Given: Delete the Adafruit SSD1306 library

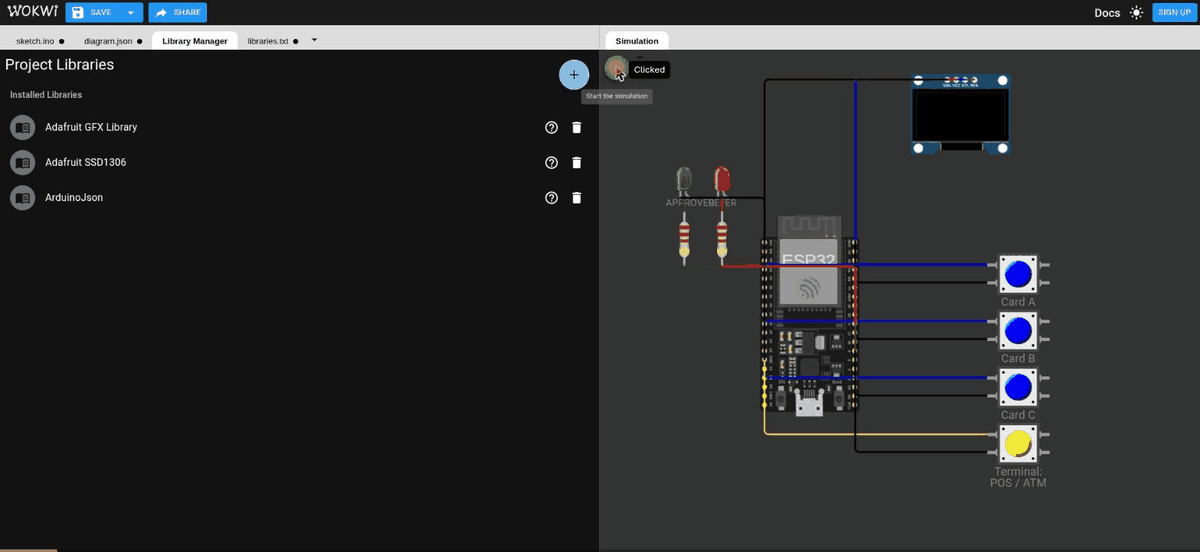Looking at the screenshot, I should point(576,163).
